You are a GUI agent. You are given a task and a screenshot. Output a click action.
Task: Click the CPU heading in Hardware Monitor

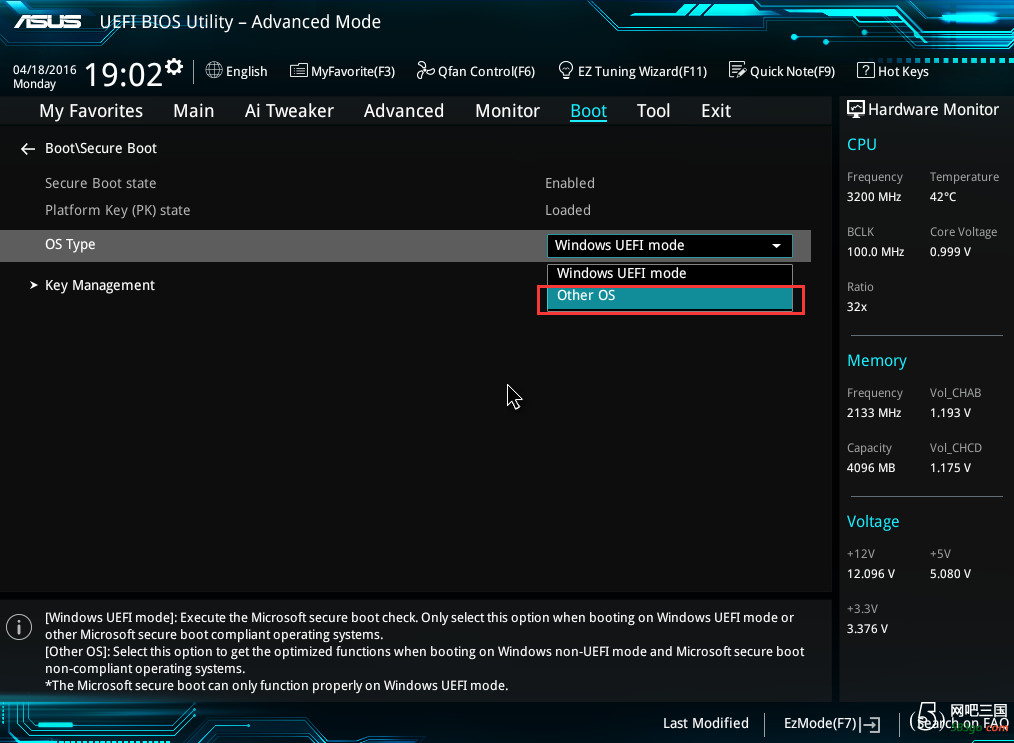point(861,144)
